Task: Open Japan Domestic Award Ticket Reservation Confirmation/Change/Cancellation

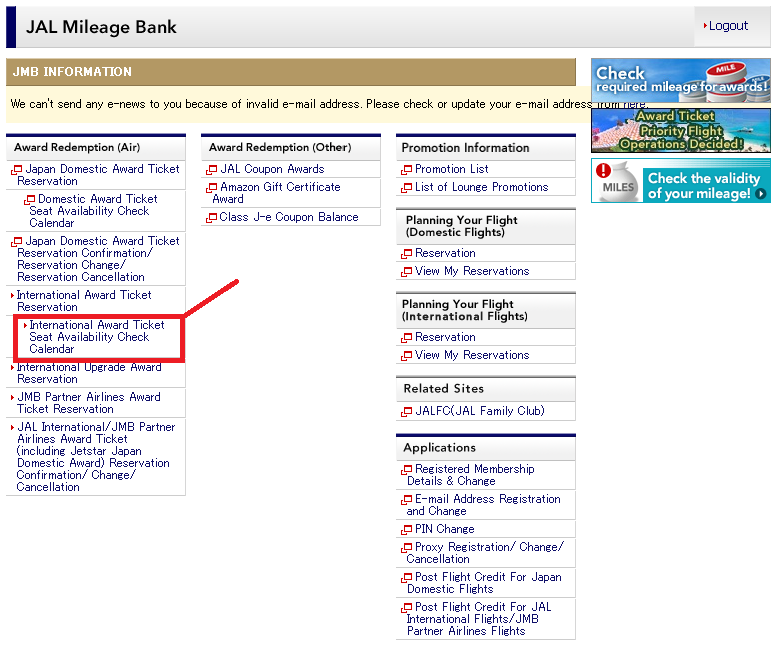Action: pos(98,259)
